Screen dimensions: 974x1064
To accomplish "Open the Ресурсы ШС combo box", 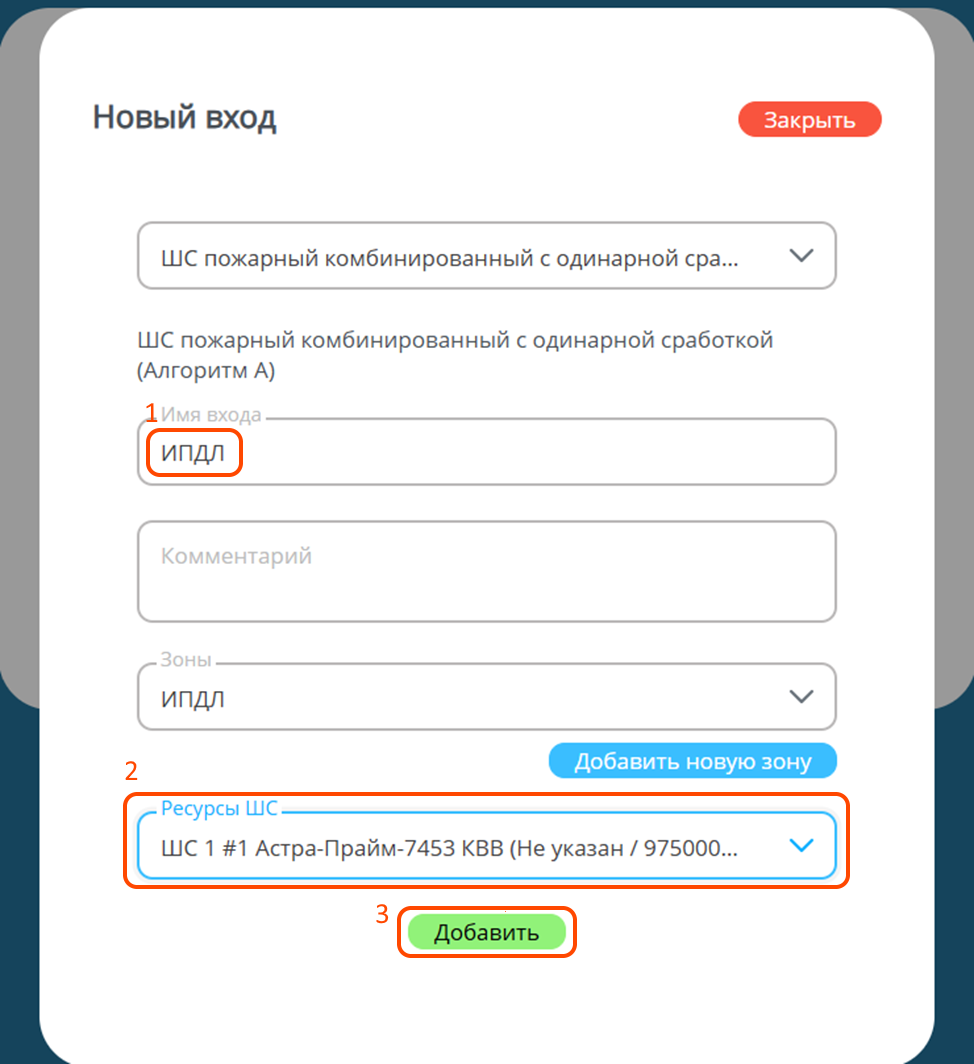I will pyautogui.click(x=486, y=846).
